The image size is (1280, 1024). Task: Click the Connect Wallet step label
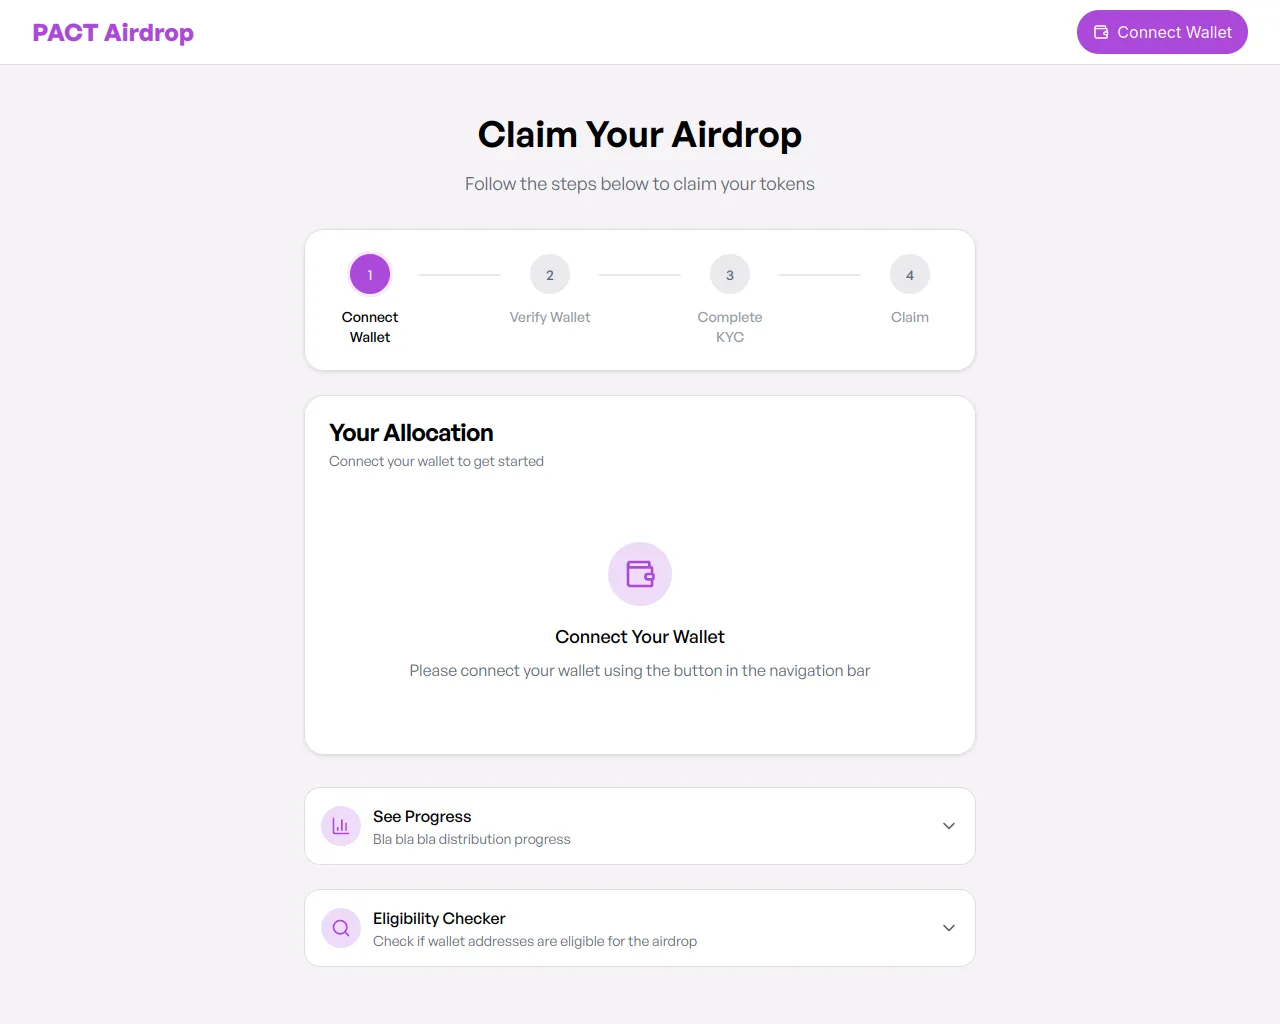pyautogui.click(x=370, y=327)
